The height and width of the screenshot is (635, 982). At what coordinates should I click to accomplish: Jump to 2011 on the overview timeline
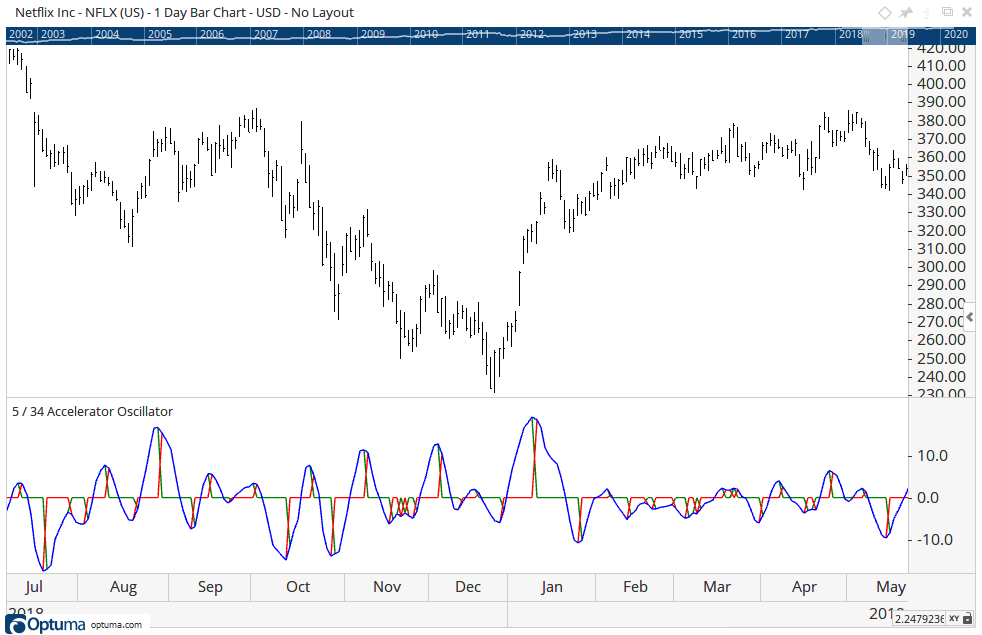(x=478, y=34)
